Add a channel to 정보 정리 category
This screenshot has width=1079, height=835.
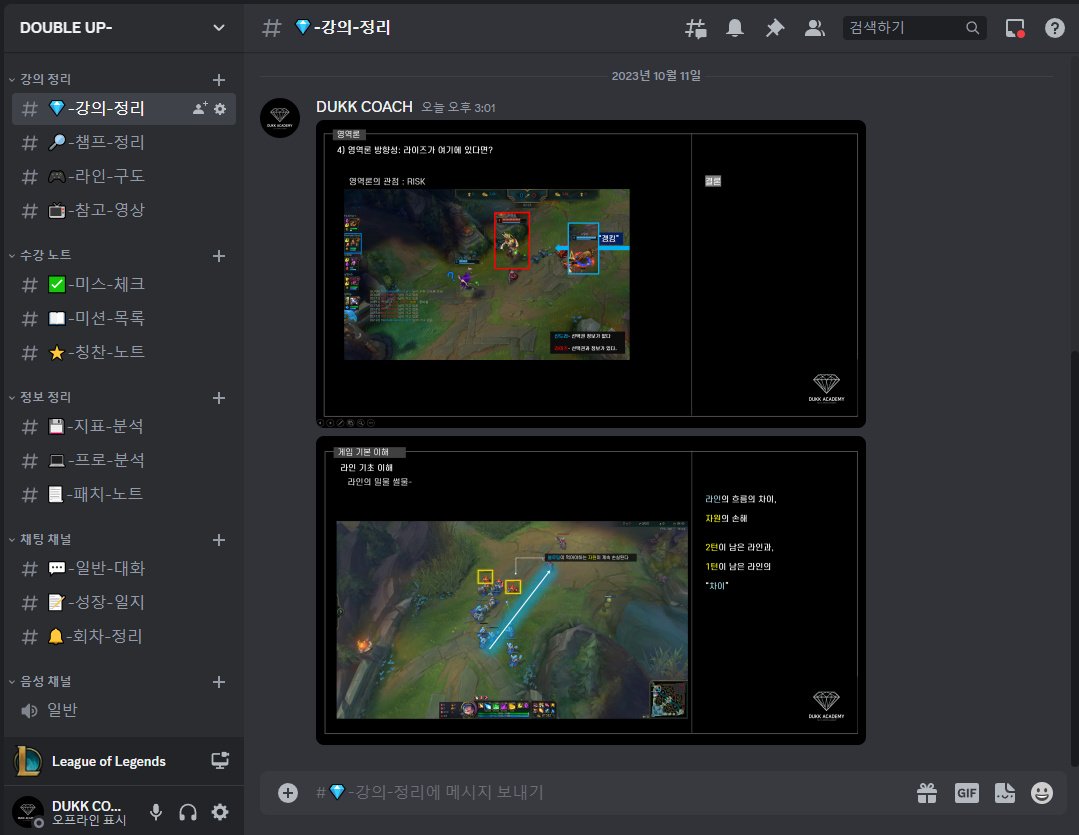point(219,398)
